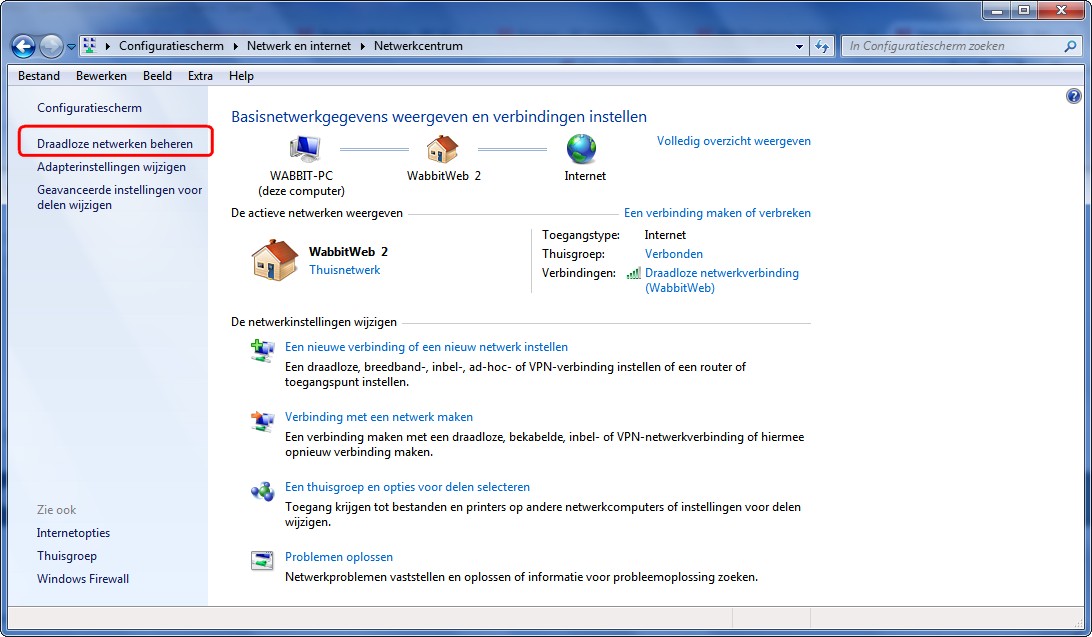Open 'Verbinding met een netwerk maken'
The height and width of the screenshot is (637, 1092).
pos(379,417)
